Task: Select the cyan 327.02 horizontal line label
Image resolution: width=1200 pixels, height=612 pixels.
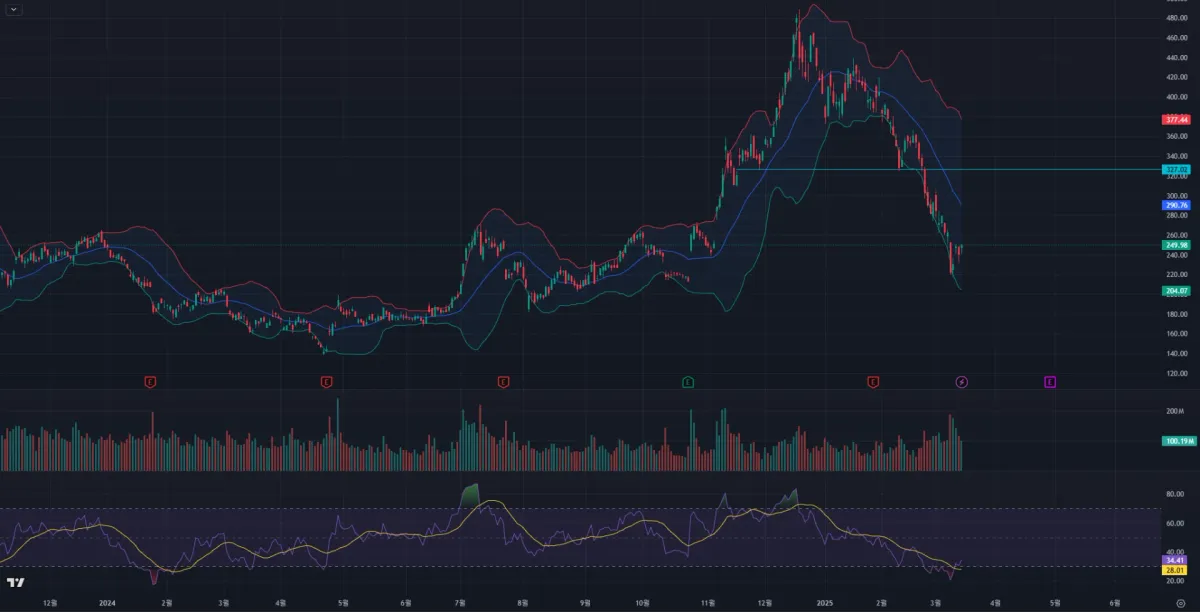Action: [x=1176, y=170]
